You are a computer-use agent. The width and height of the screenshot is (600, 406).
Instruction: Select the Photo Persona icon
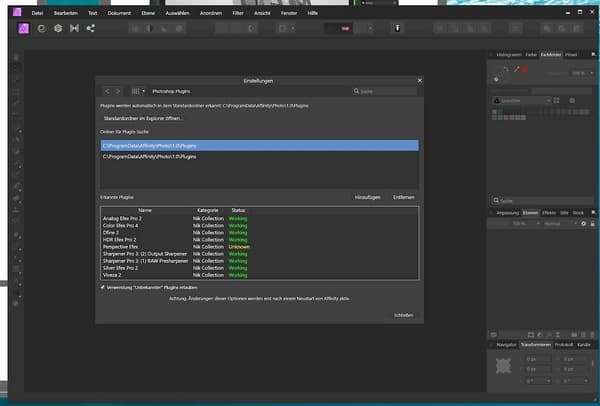(x=23, y=28)
